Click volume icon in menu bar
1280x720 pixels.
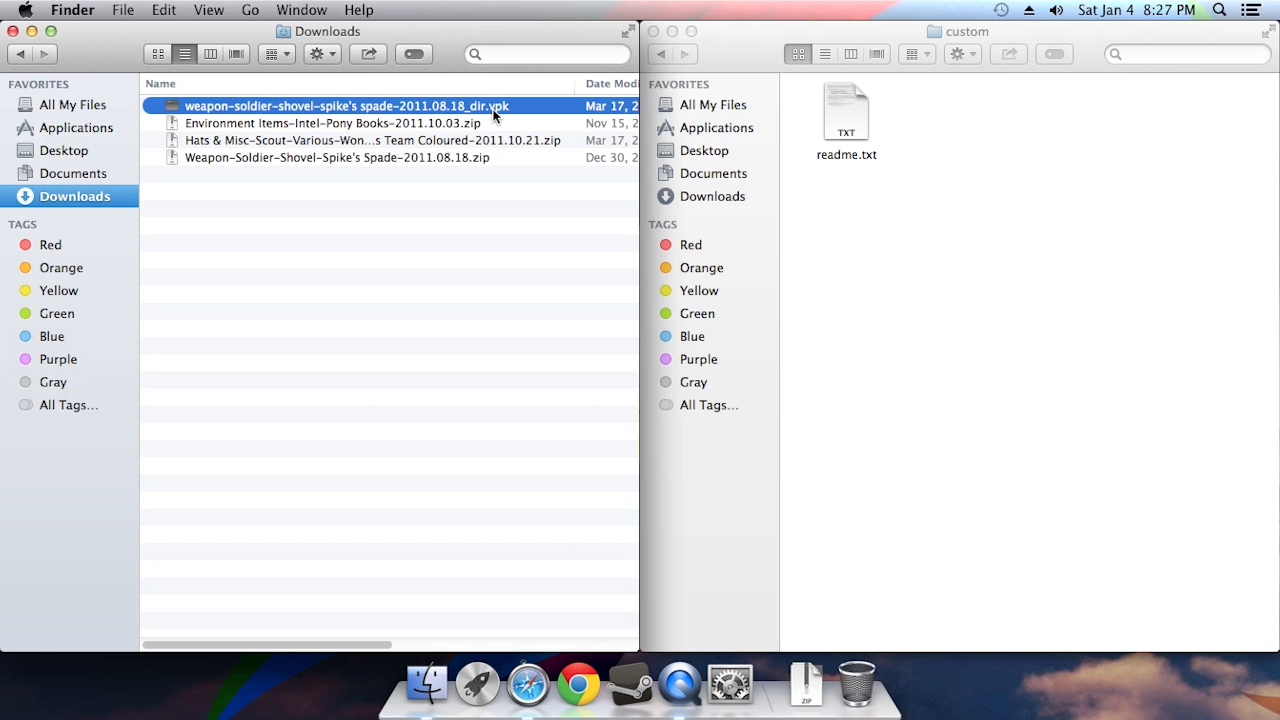click(1056, 10)
